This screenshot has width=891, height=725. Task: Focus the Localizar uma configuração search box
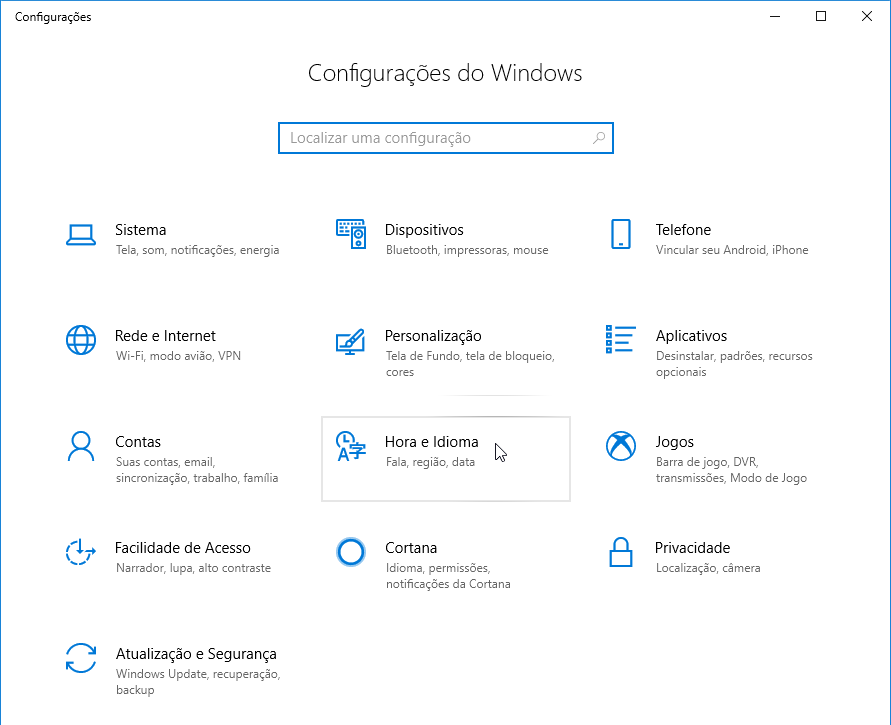point(446,138)
